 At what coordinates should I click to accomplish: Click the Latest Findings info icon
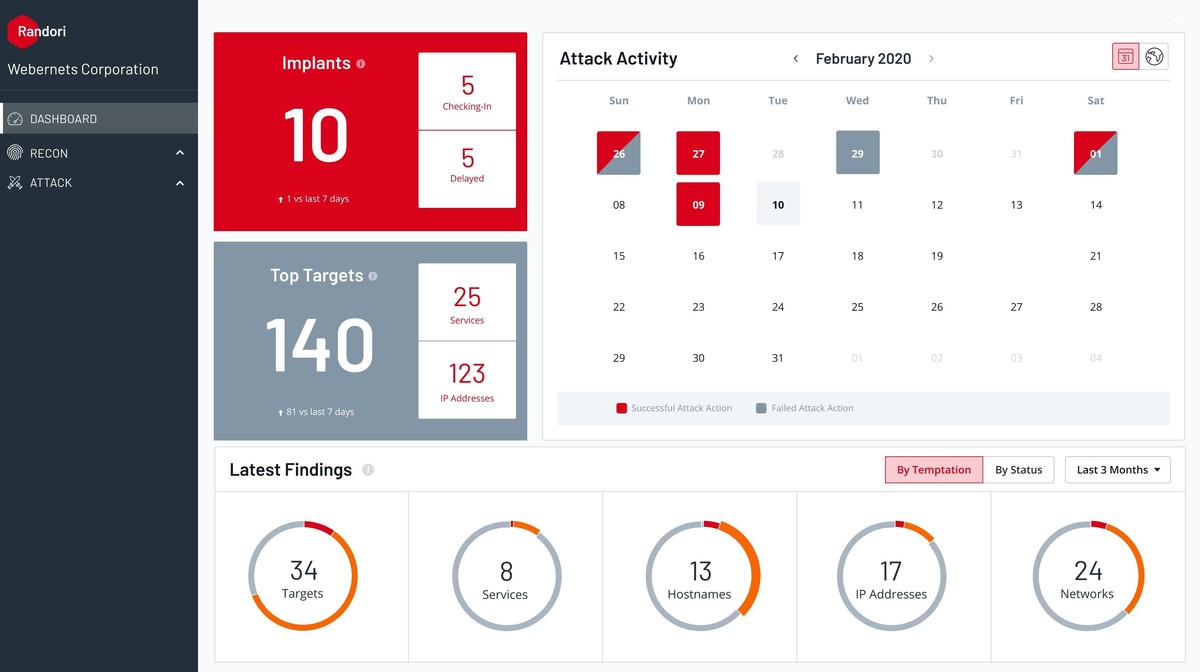(x=368, y=470)
